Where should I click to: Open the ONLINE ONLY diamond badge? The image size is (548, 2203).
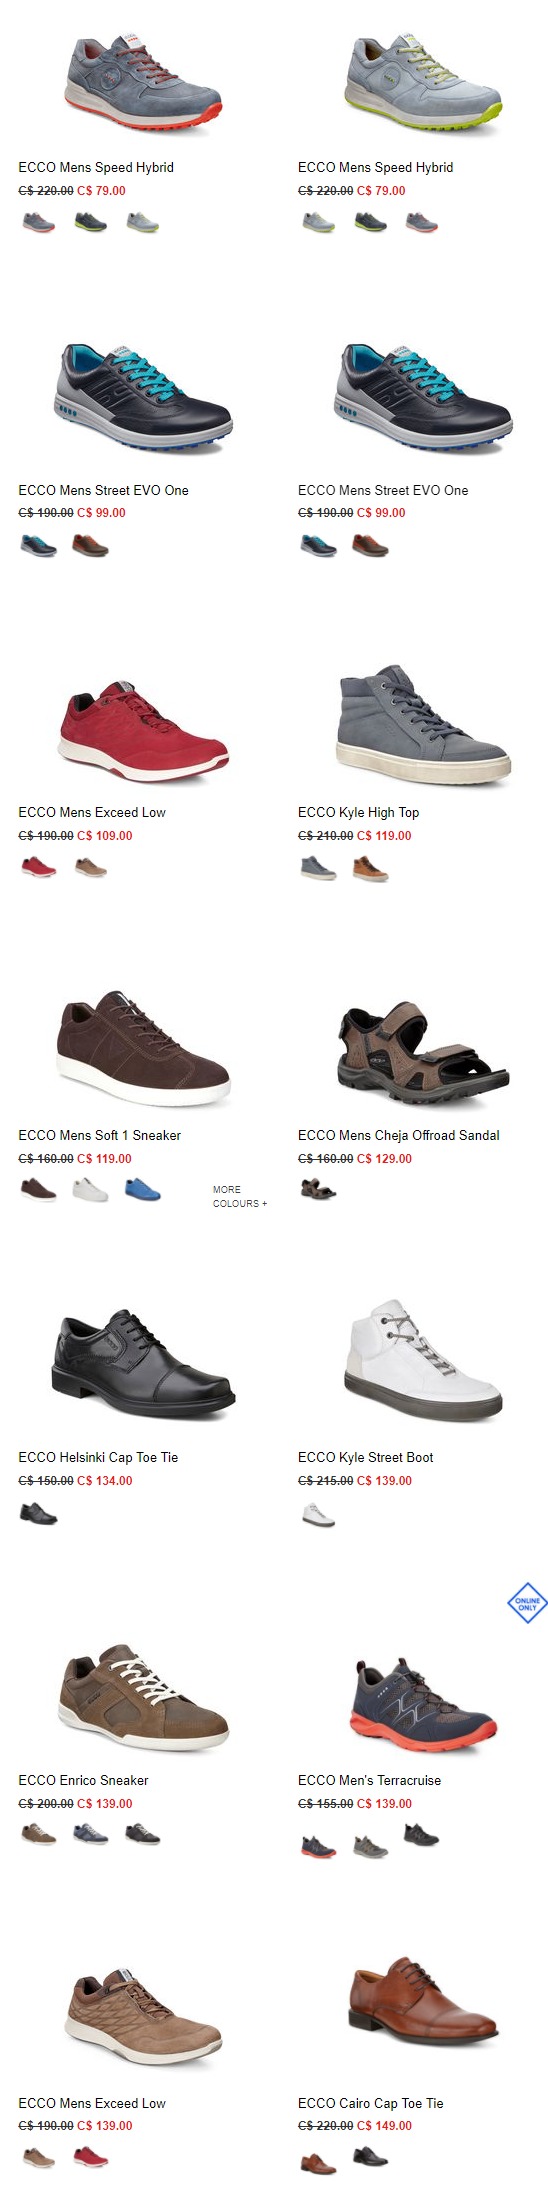(527, 1603)
